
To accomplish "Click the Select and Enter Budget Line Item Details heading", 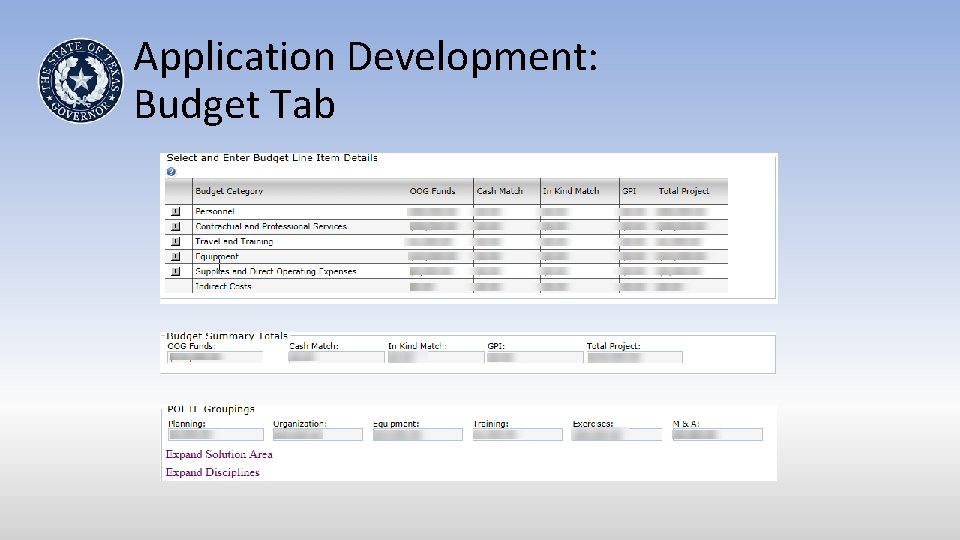I will 272,158.
